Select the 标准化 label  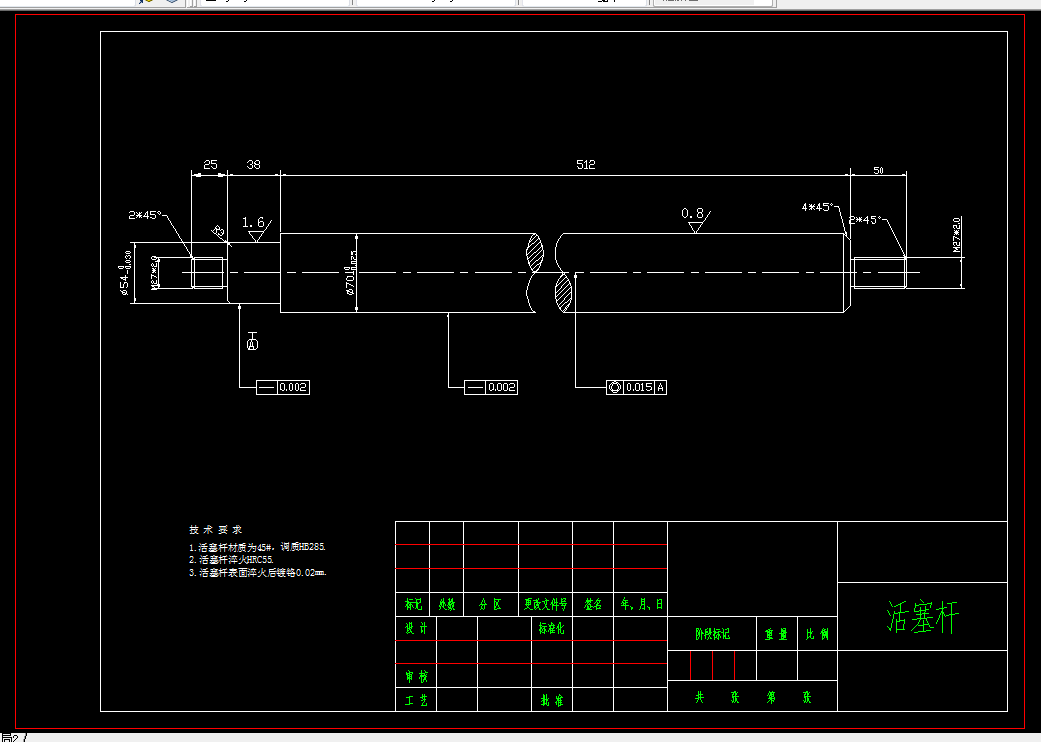click(552, 628)
